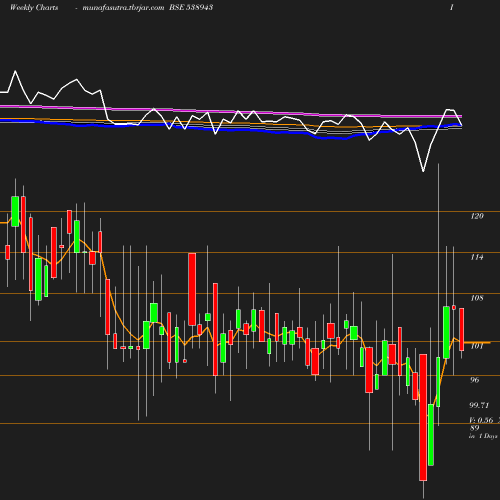Image resolution: width=500 pixels, height=500 pixels.
Task: Click the 'Weekly Charts' title text
Action: click(34, 7)
